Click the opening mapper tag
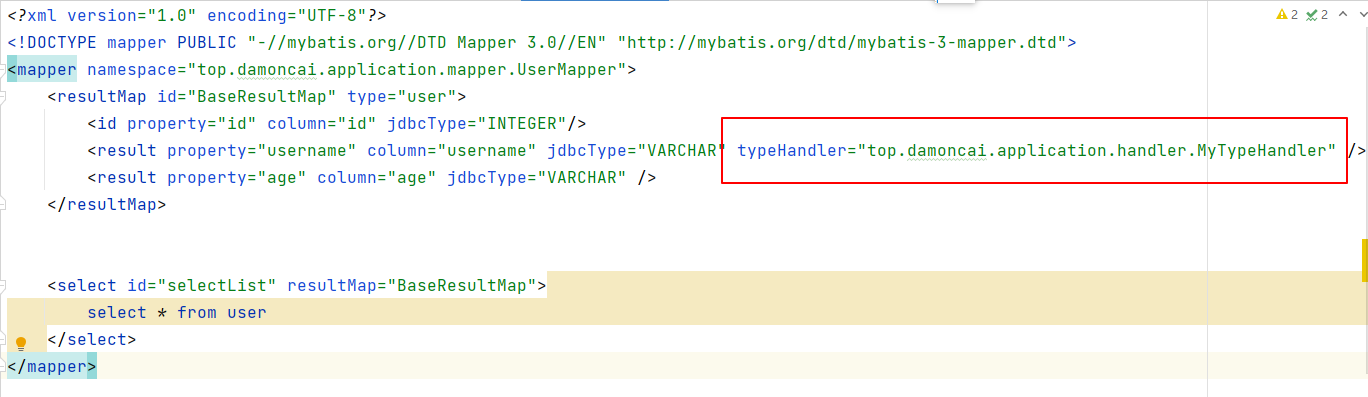This screenshot has width=1368, height=397. tap(45, 70)
